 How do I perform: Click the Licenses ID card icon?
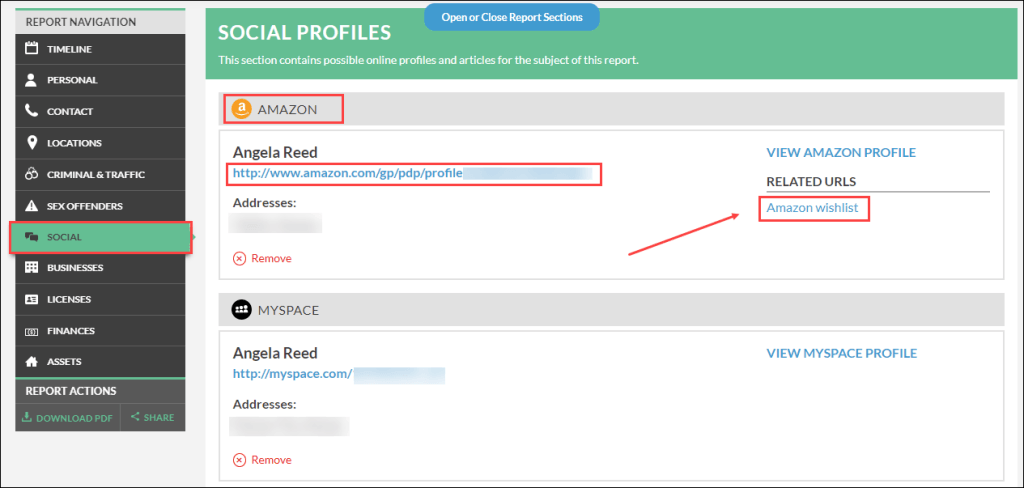(31, 299)
